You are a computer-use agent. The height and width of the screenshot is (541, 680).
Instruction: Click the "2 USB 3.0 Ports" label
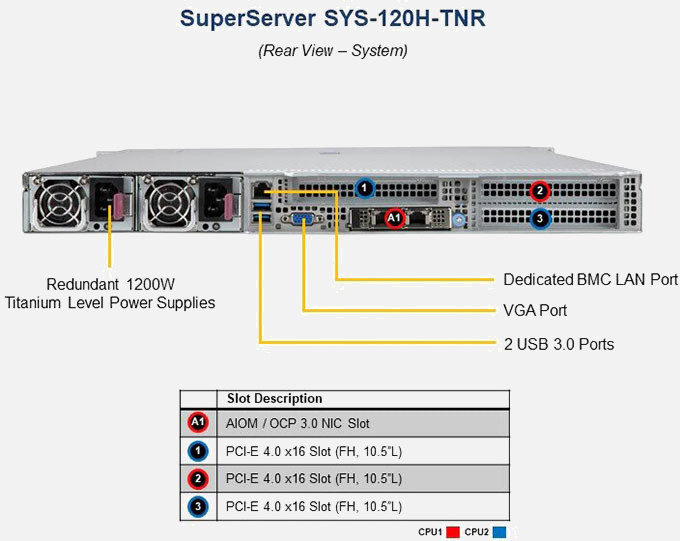point(559,344)
